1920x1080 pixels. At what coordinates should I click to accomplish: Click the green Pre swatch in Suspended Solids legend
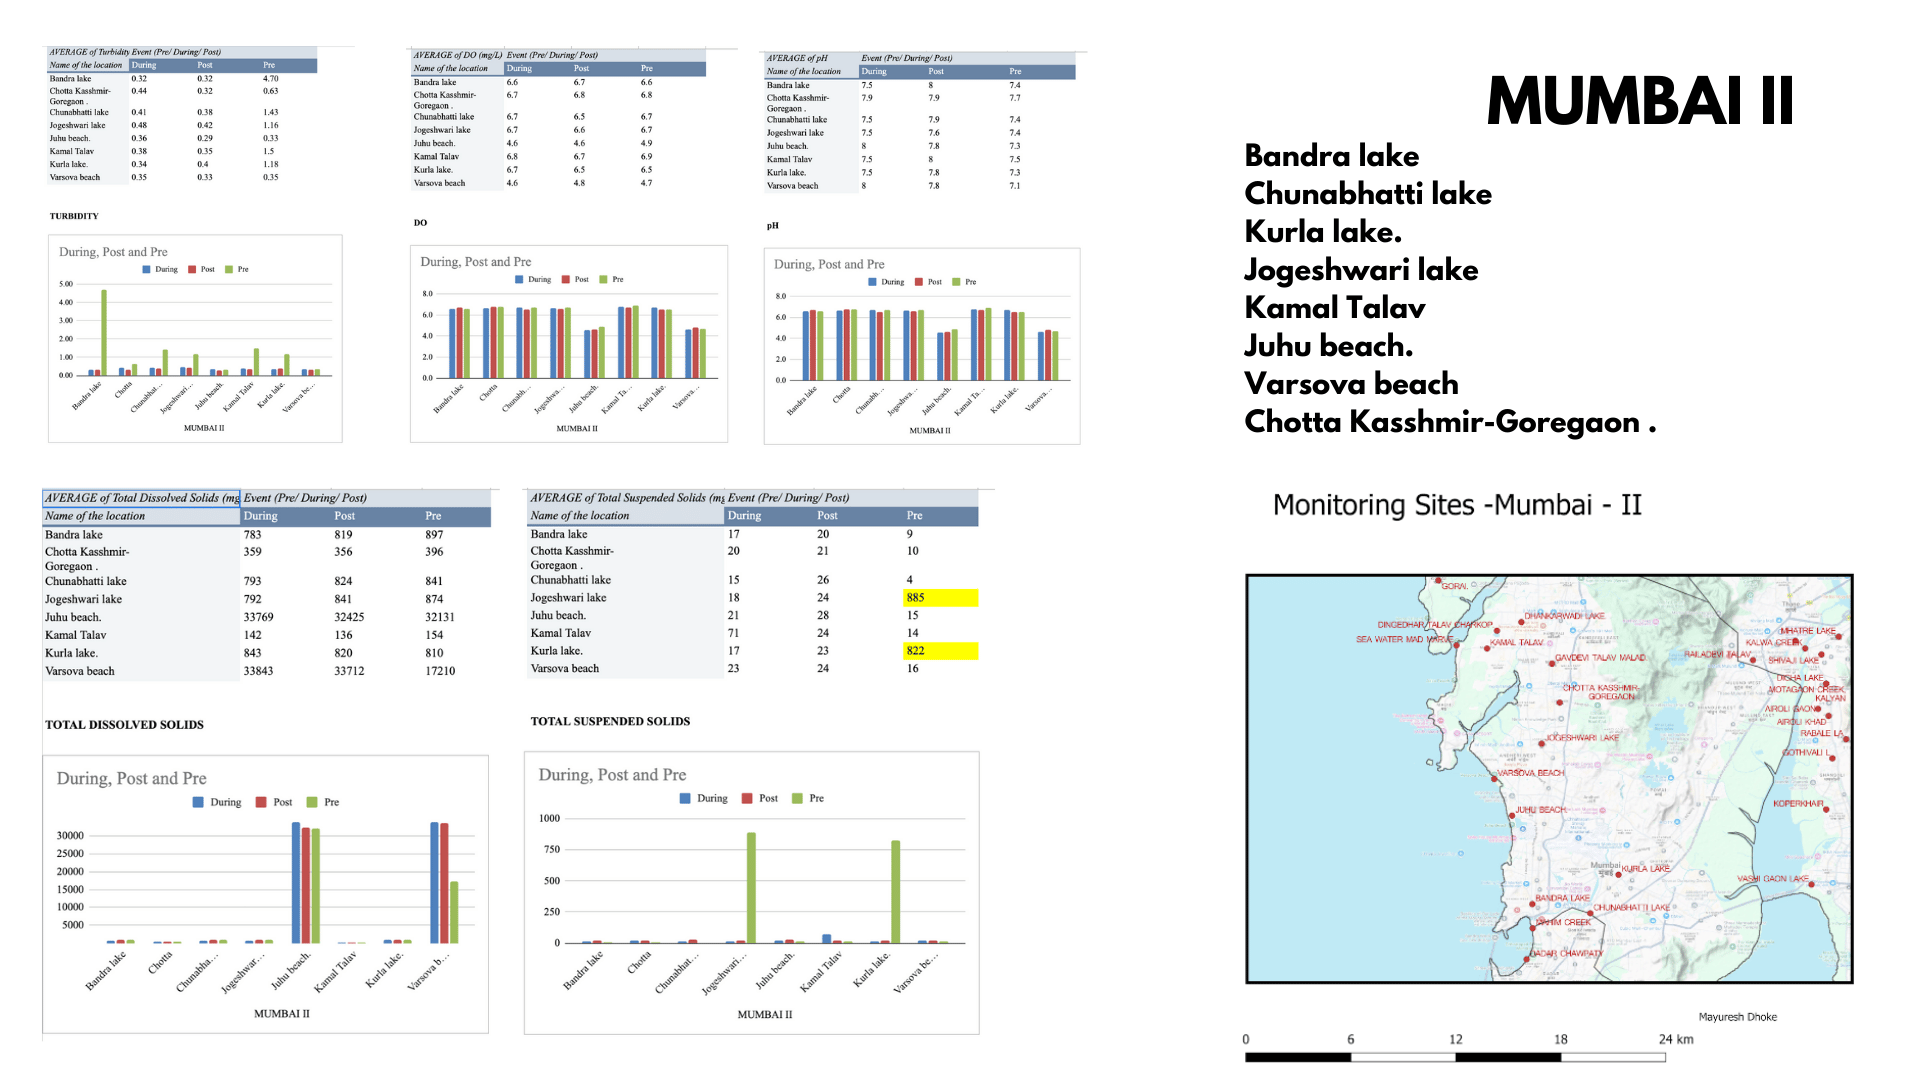click(797, 798)
